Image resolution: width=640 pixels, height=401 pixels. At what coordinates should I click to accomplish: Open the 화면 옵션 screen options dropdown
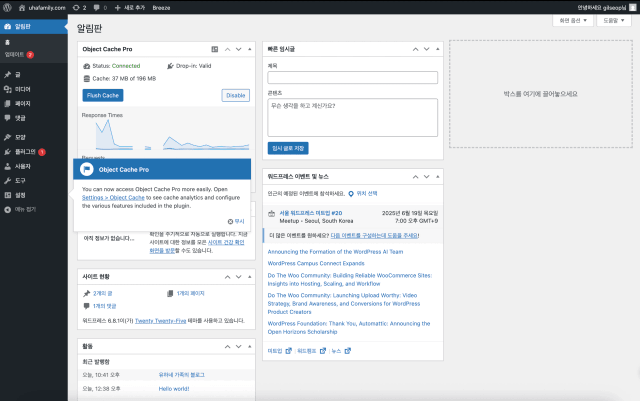(573, 20)
